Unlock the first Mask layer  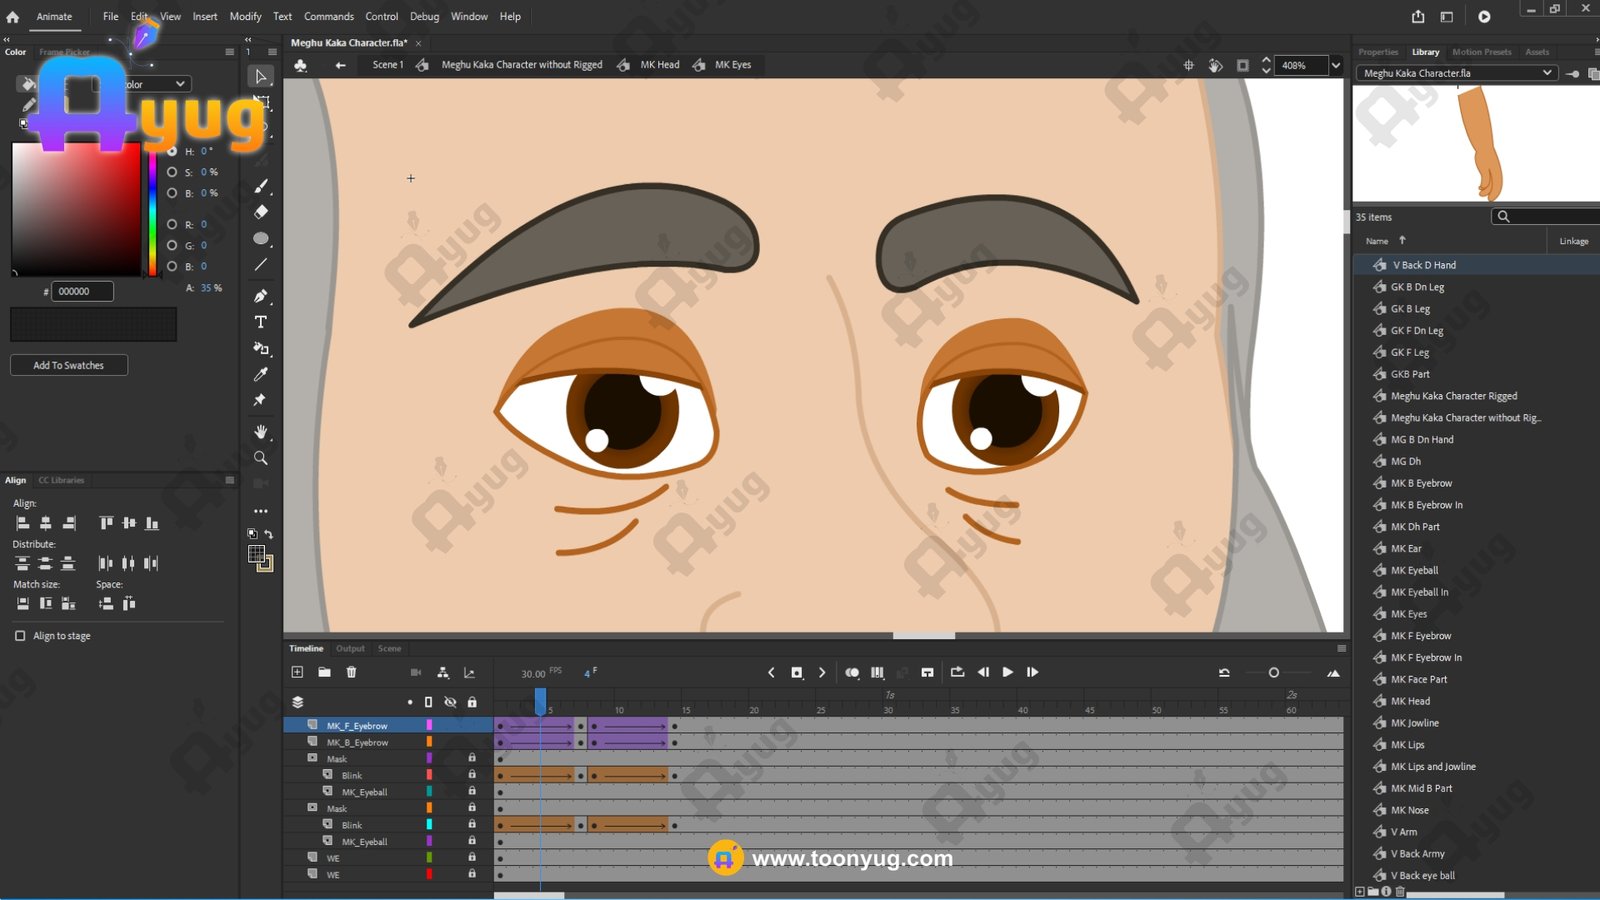(472, 758)
